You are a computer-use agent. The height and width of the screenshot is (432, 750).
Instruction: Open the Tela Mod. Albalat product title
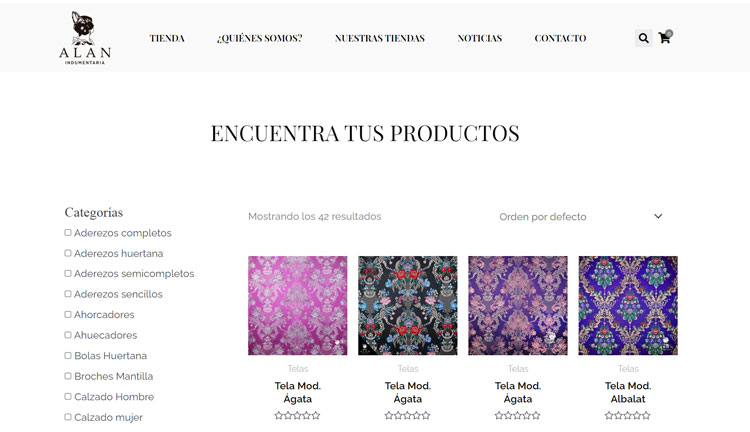[x=628, y=392]
